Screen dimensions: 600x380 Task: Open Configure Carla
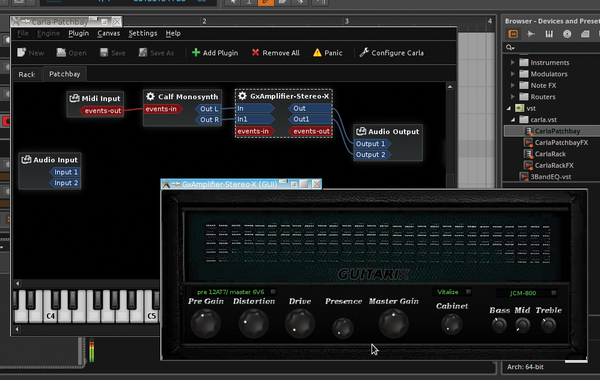tap(391, 53)
